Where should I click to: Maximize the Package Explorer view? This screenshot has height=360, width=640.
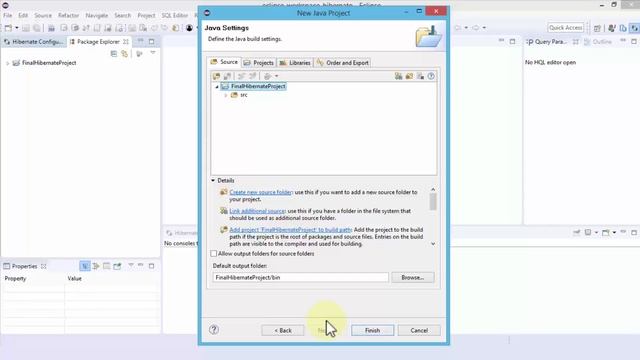[x=151, y=41]
